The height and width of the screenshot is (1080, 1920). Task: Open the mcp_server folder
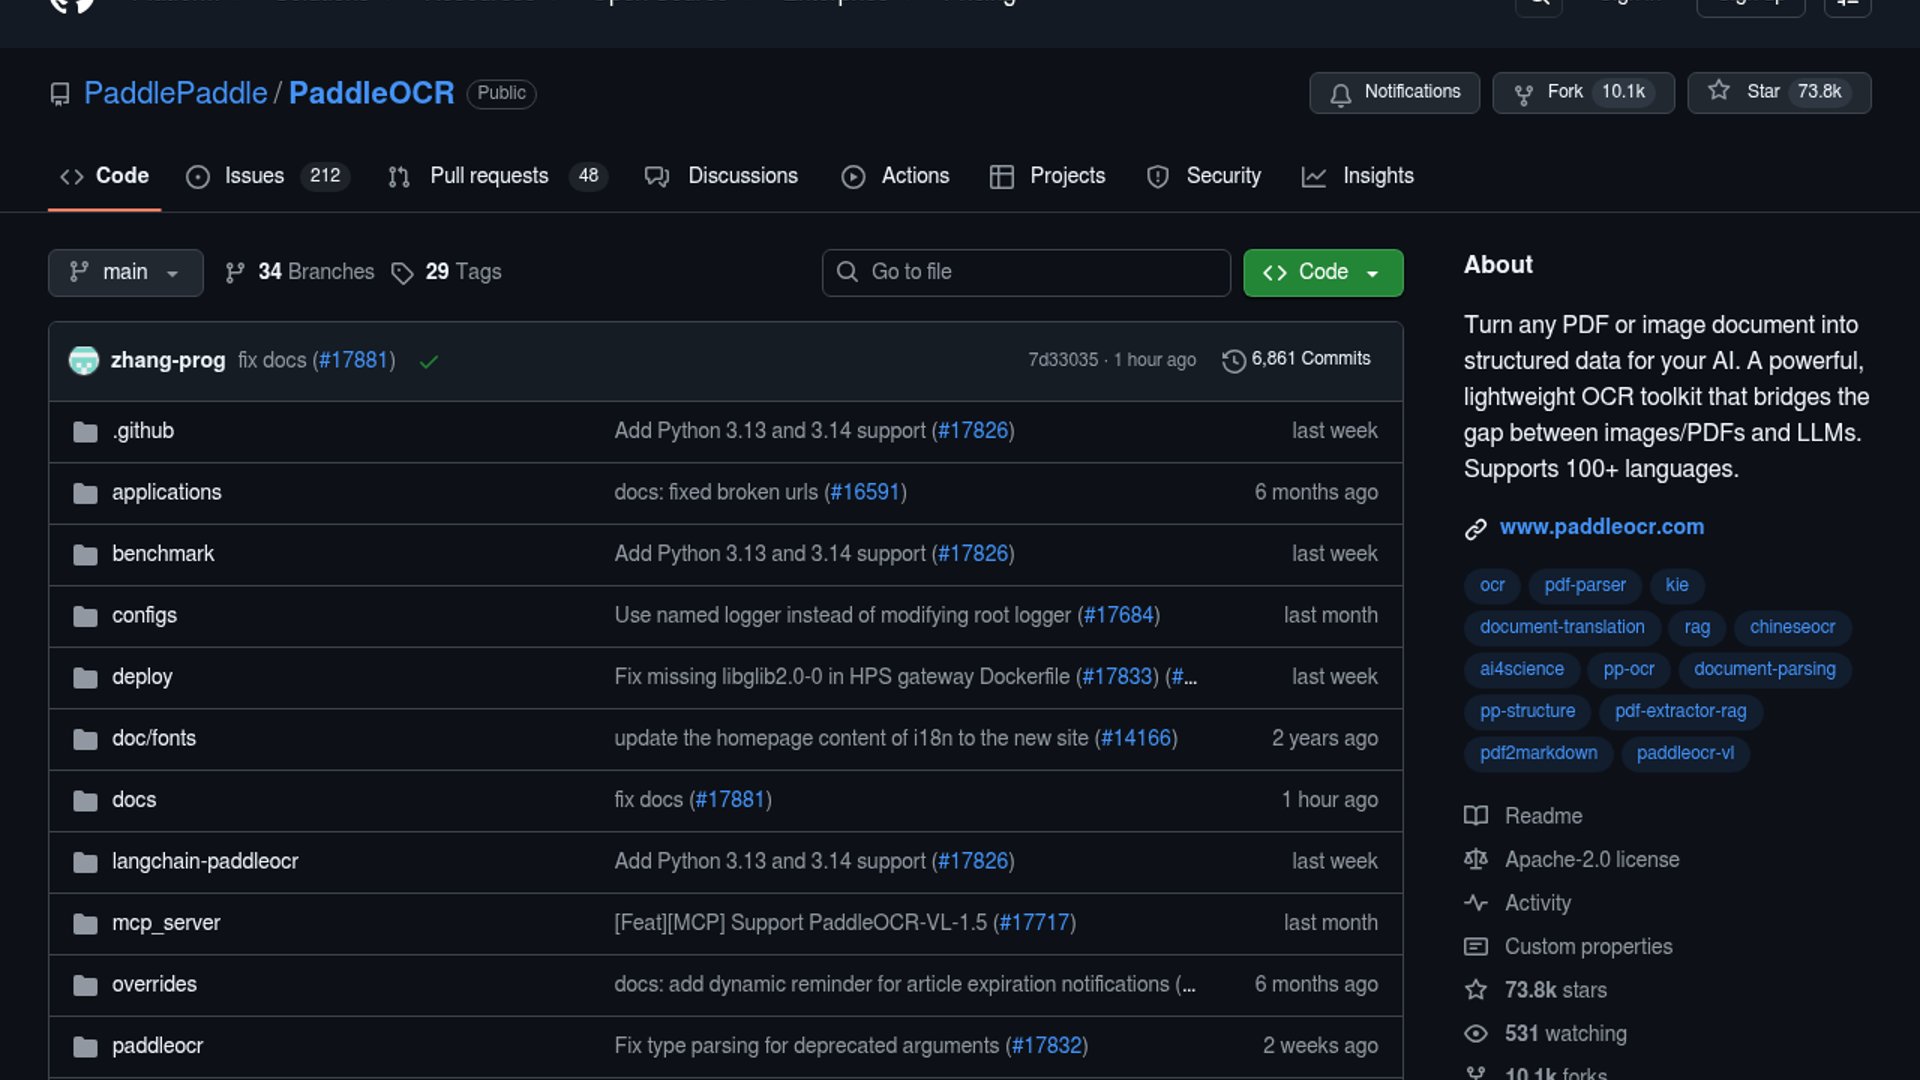click(x=166, y=923)
